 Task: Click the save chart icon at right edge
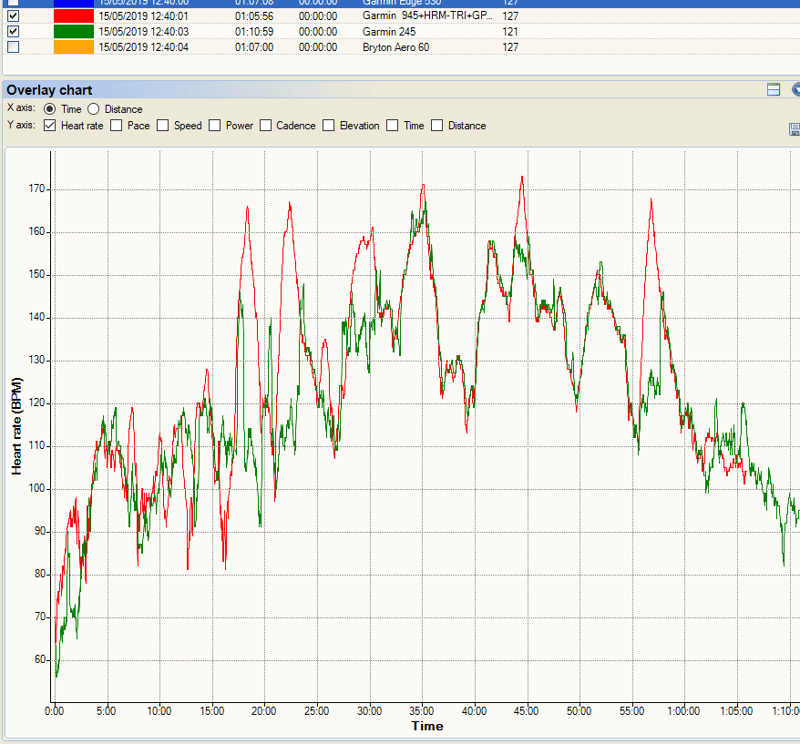[x=794, y=129]
